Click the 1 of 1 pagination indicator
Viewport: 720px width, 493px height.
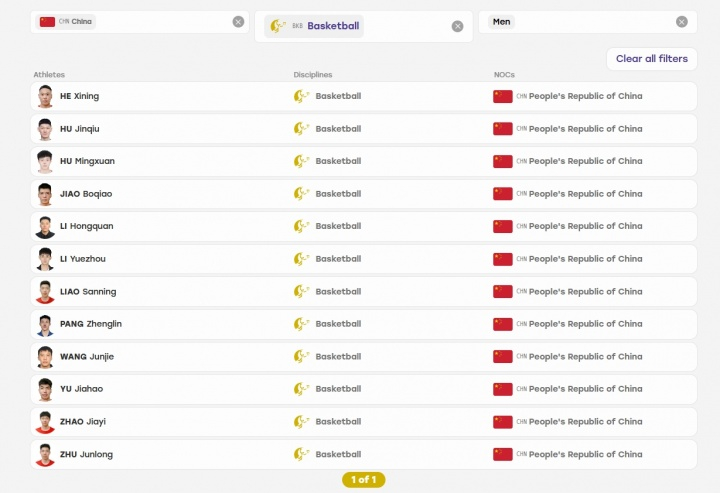point(364,480)
